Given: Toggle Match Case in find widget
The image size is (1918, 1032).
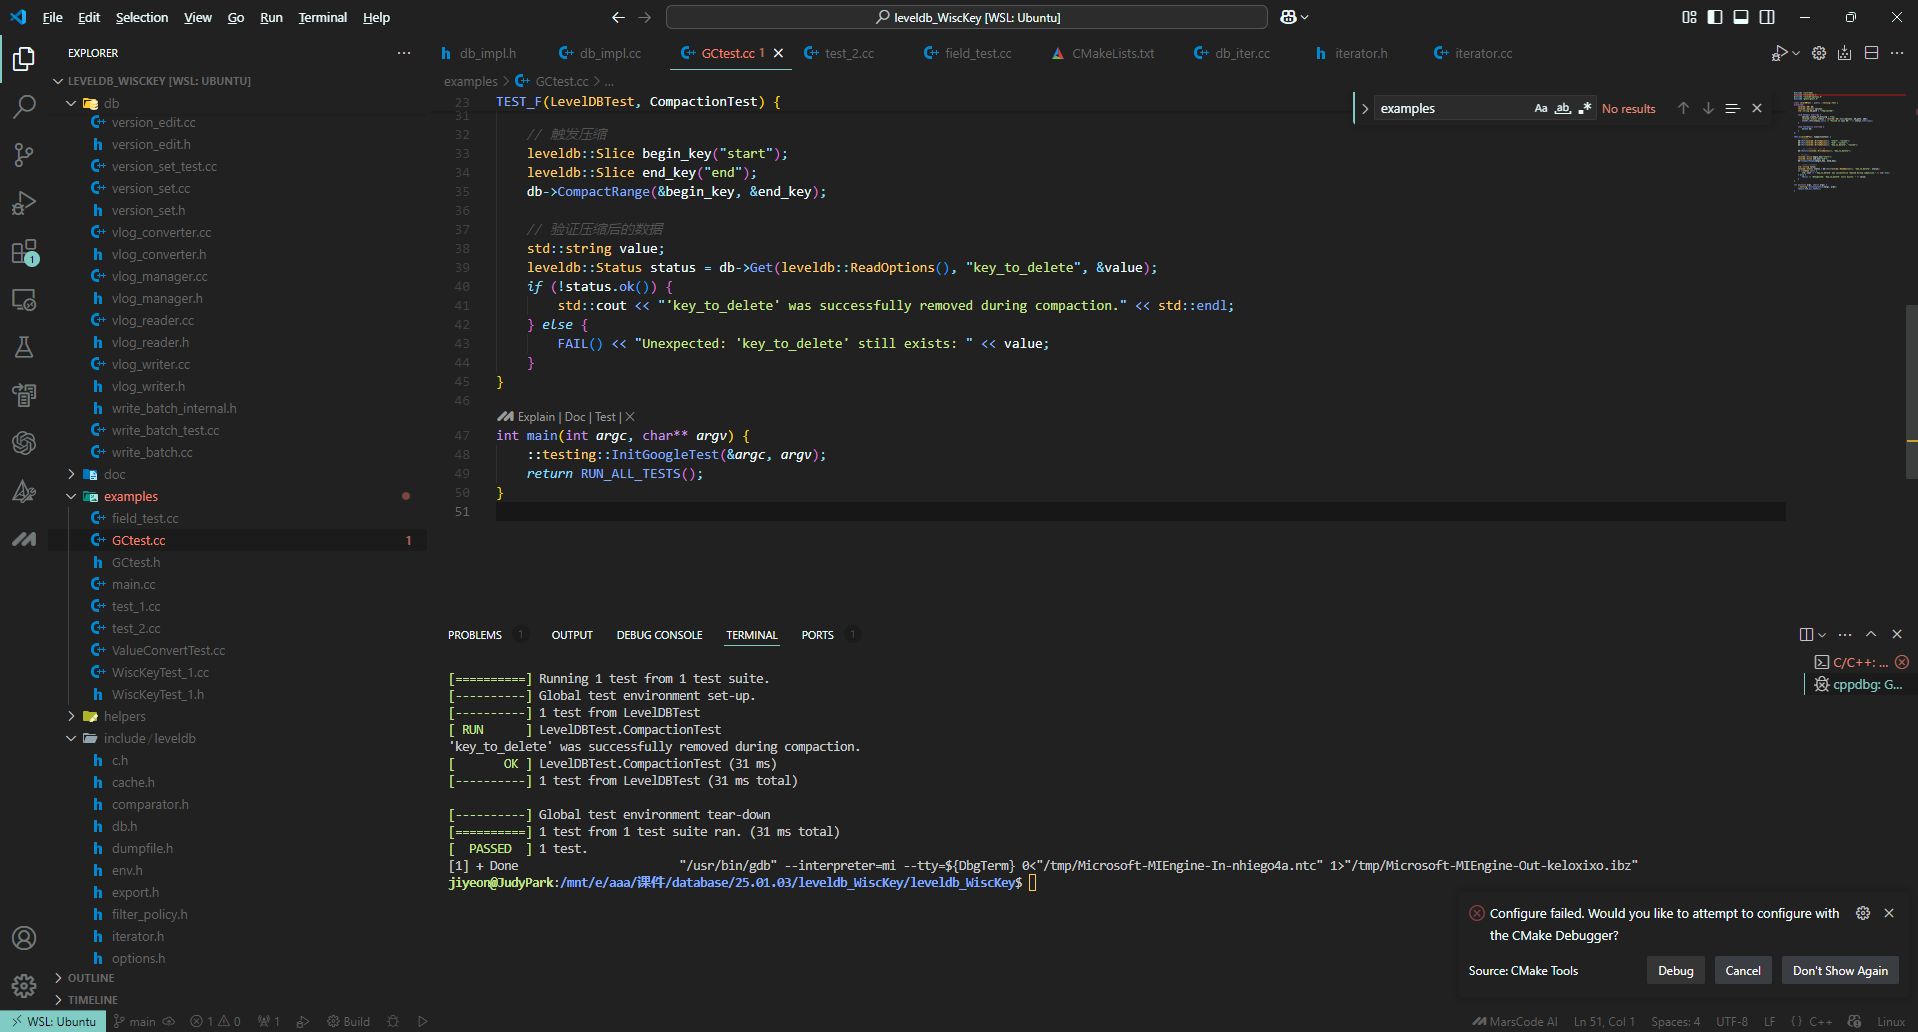Looking at the screenshot, I should 1541,108.
